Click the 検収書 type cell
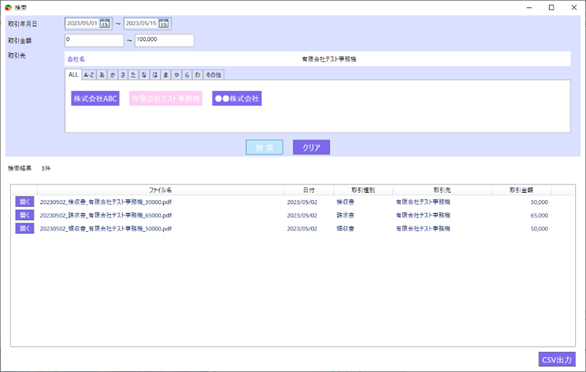The height and width of the screenshot is (372, 586). click(345, 202)
